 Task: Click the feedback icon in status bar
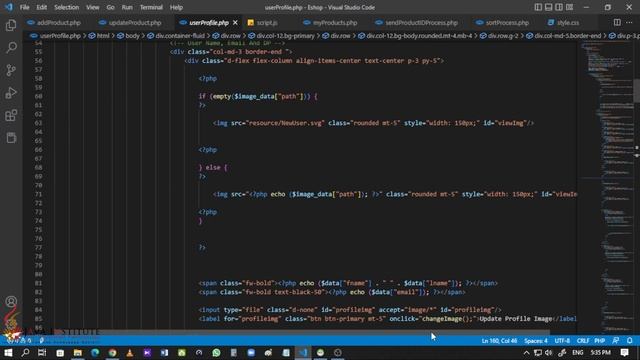coord(616,340)
